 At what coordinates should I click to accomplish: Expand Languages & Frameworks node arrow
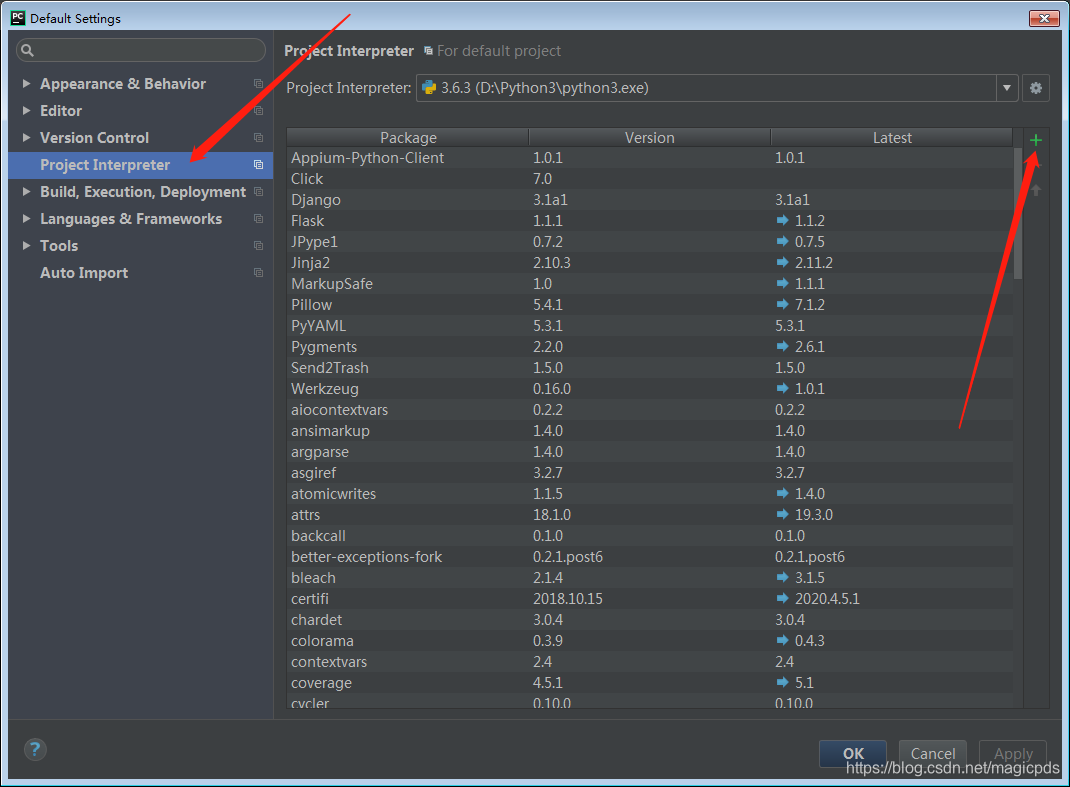pyautogui.click(x=26, y=218)
